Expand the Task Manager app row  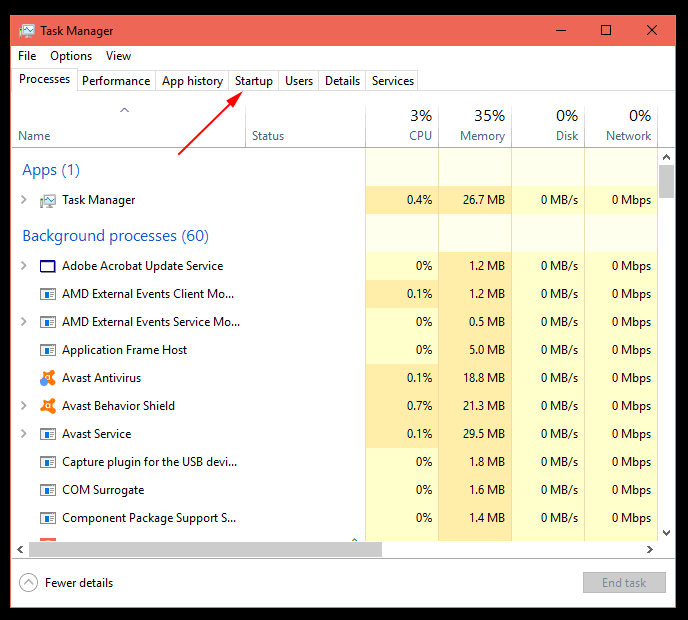(24, 200)
